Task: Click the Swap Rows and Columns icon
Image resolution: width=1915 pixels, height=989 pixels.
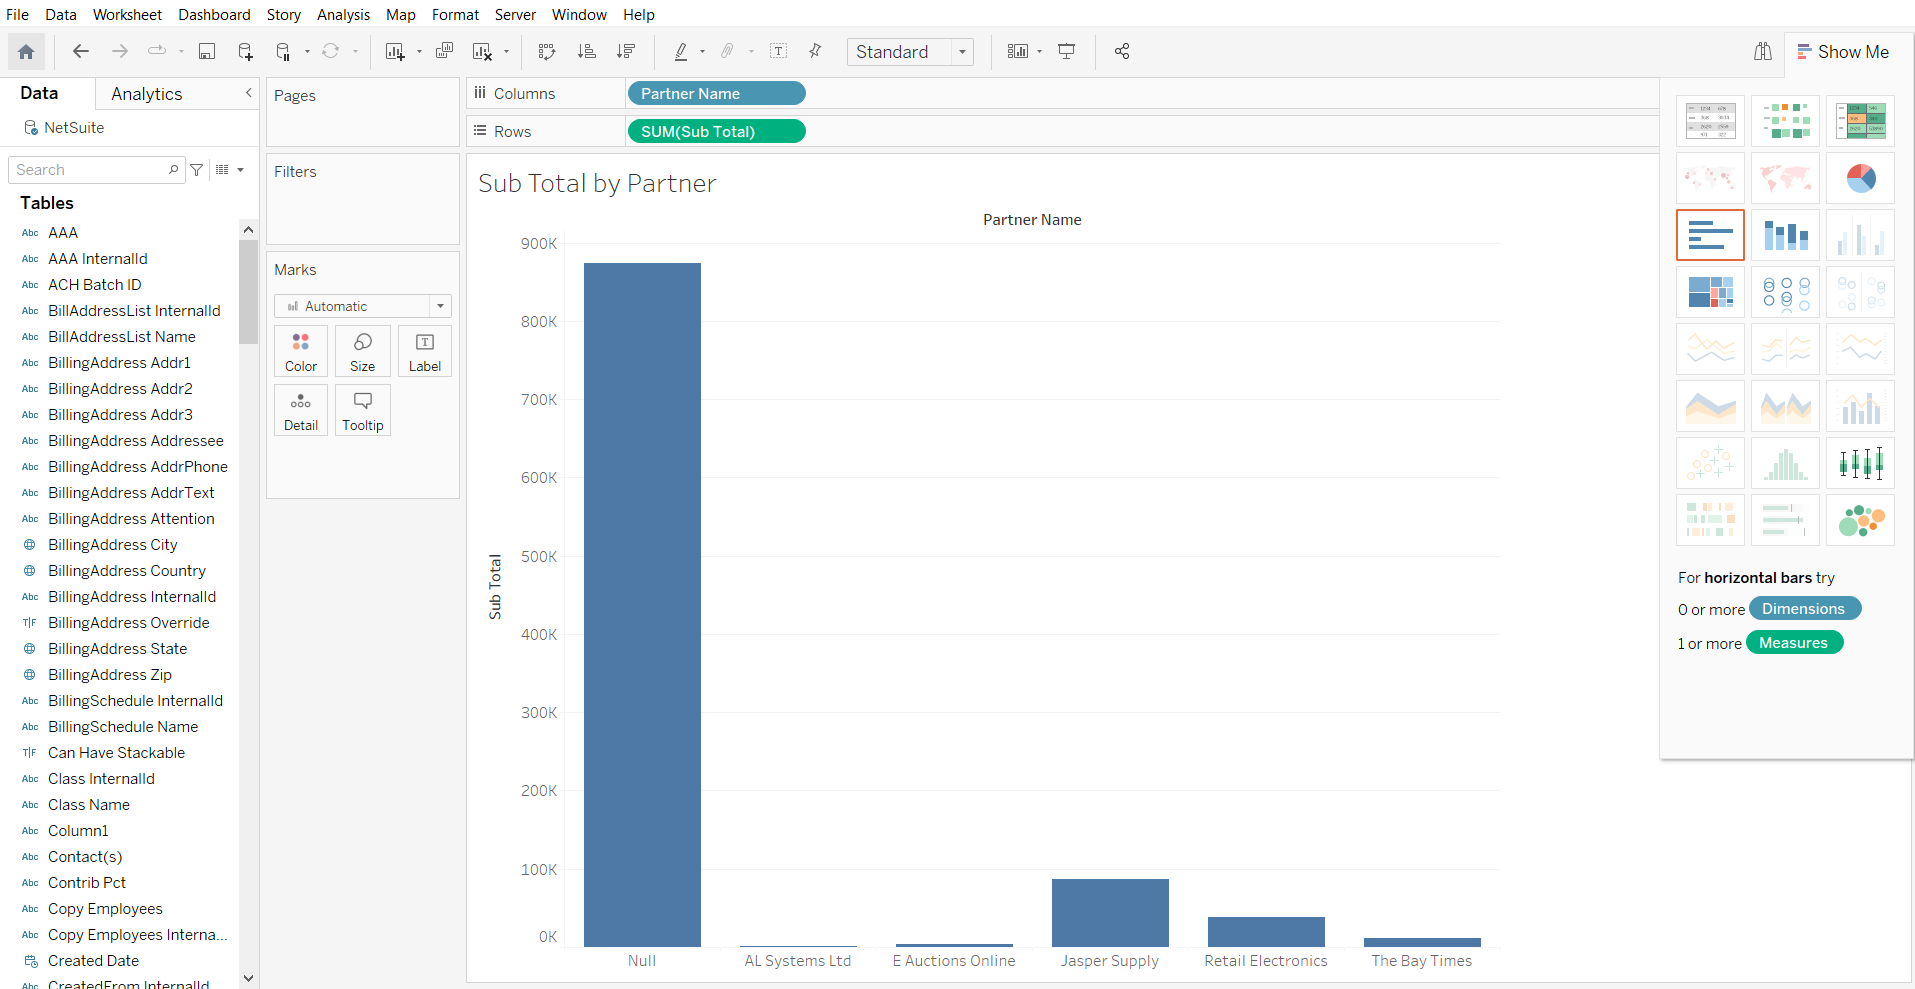Action: (x=546, y=52)
